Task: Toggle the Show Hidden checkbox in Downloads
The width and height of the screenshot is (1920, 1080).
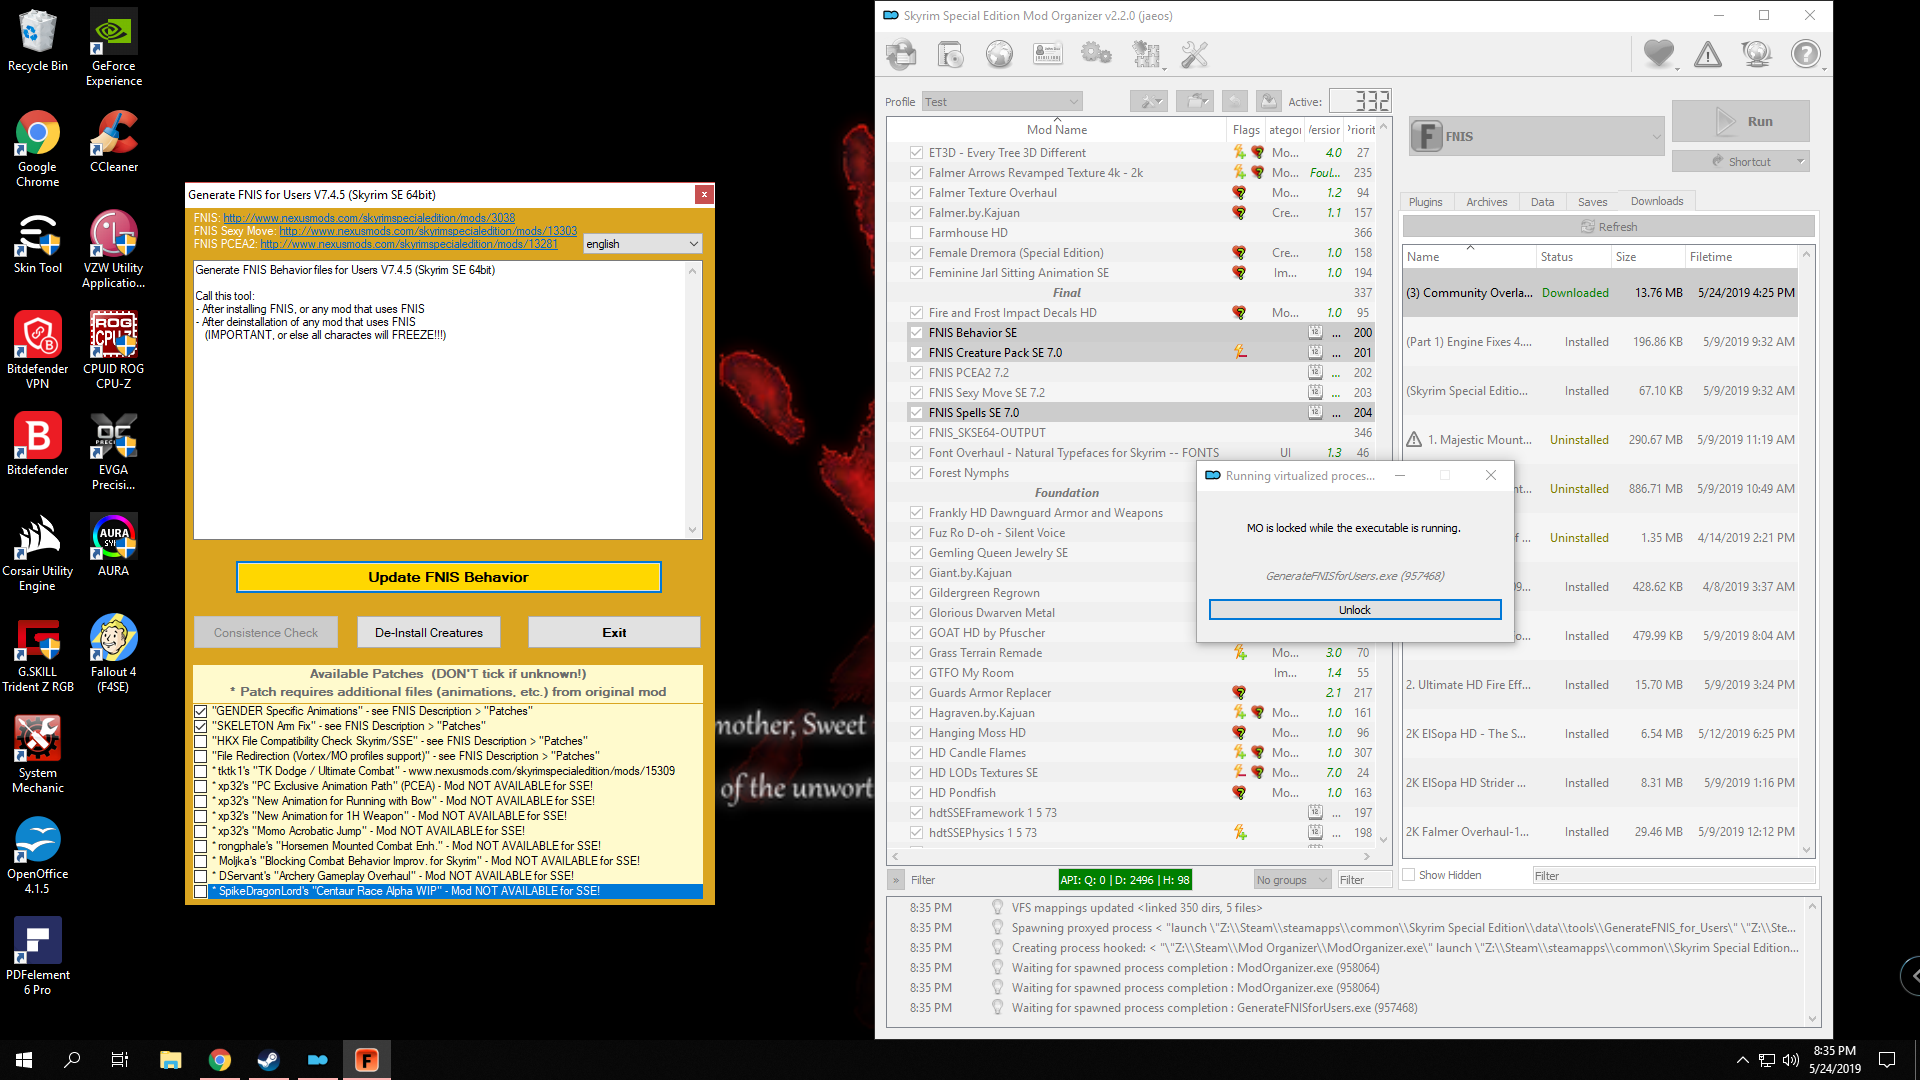Action: pos(1409,875)
